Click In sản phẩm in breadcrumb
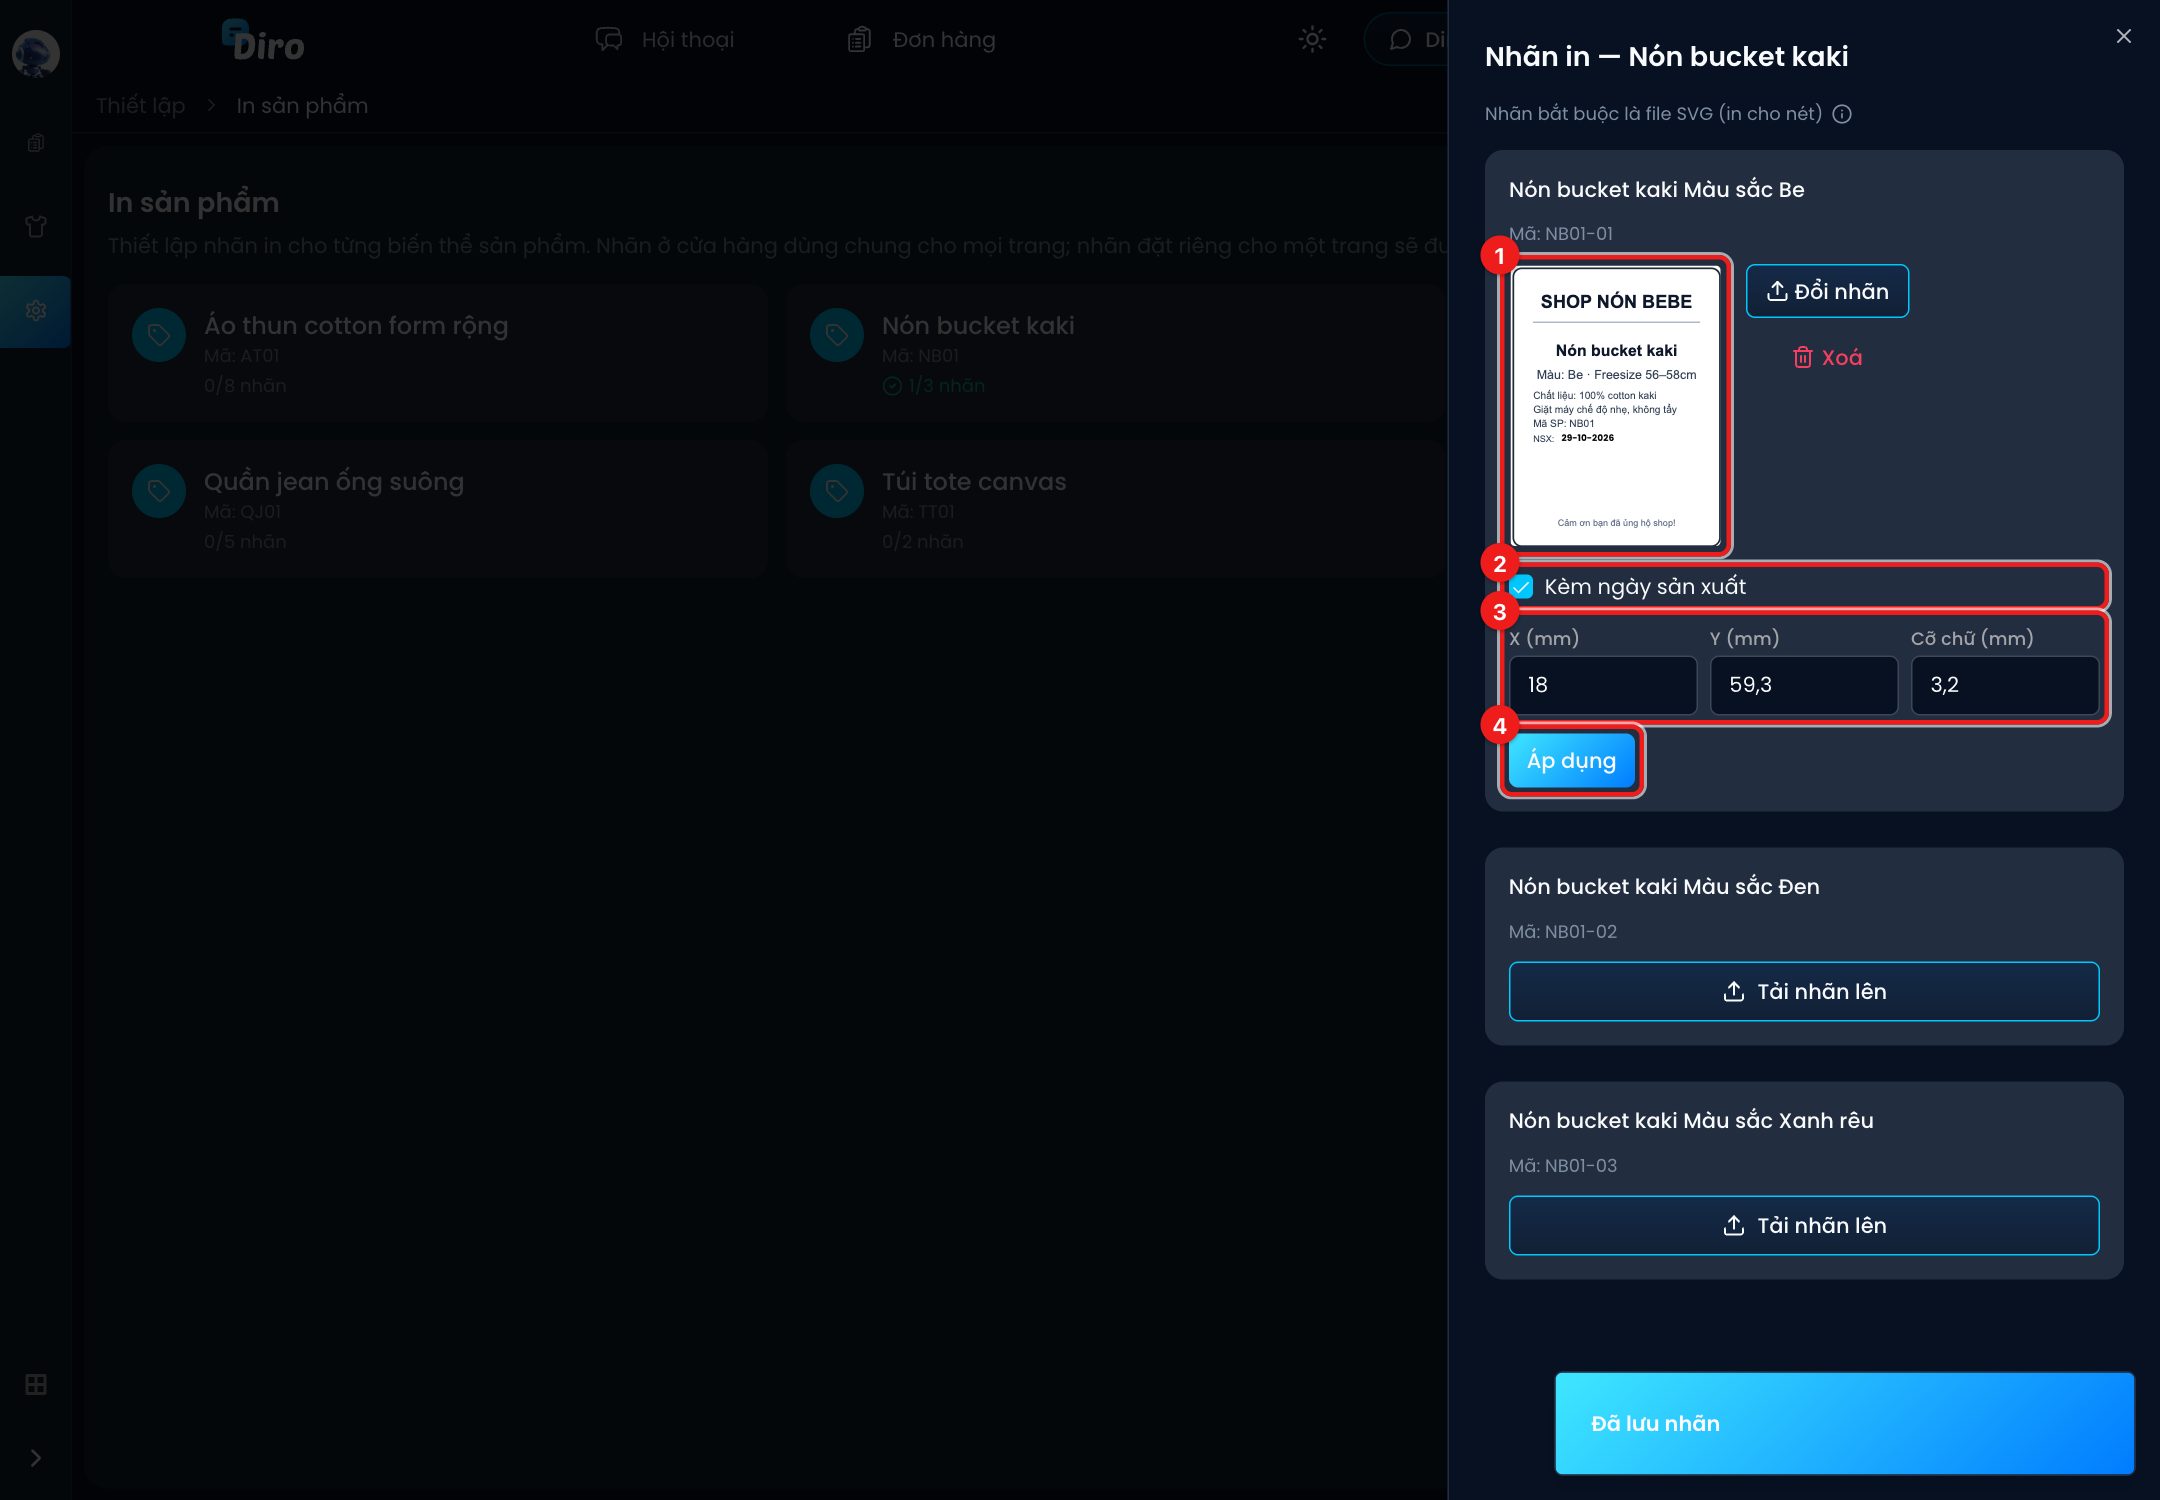2160x1500 pixels. [302, 106]
